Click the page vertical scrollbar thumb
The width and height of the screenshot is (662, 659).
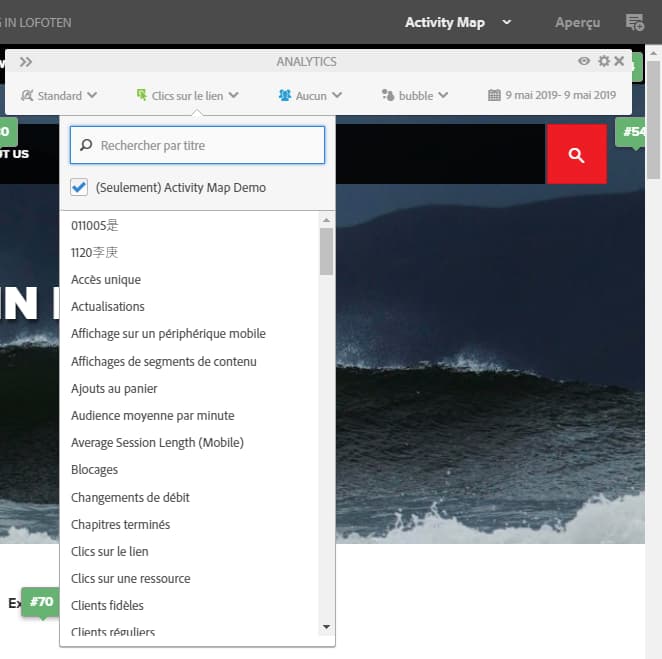[654, 120]
